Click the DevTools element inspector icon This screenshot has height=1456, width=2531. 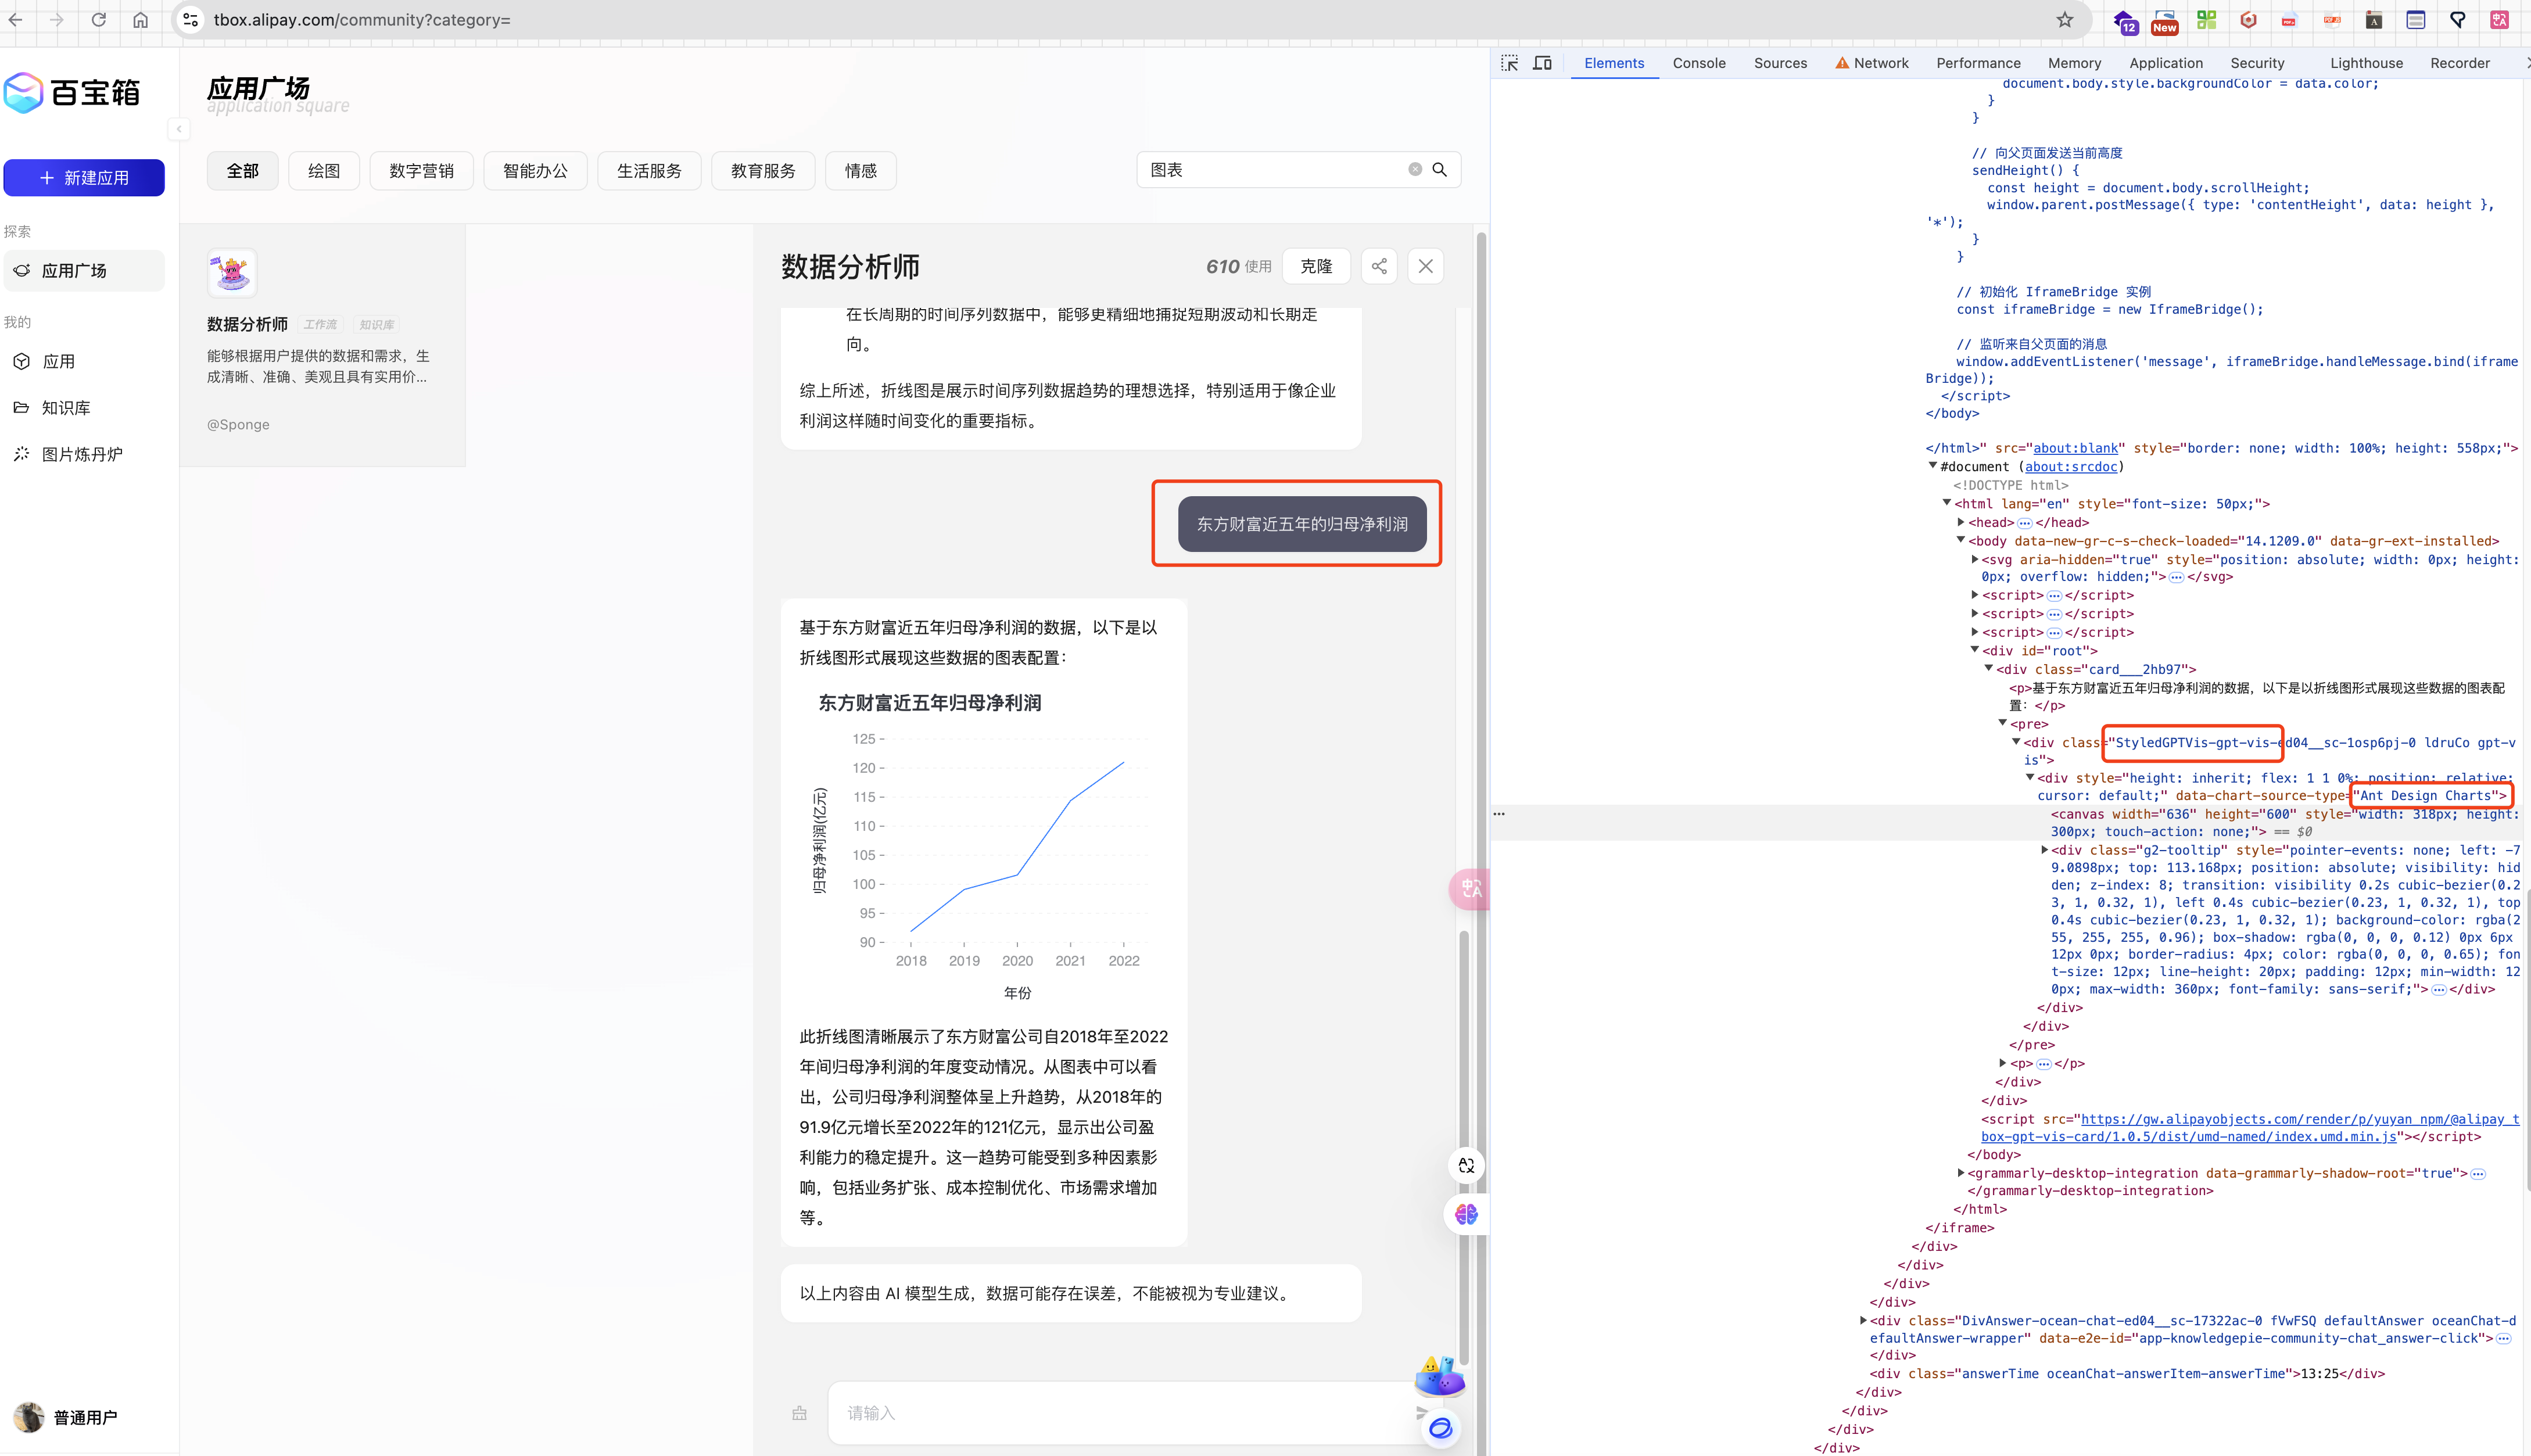pos(1509,63)
